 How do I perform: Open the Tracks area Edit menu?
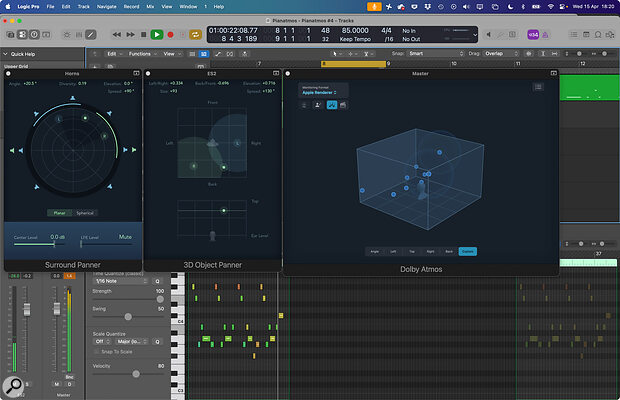pyautogui.click(x=115, y=54)
